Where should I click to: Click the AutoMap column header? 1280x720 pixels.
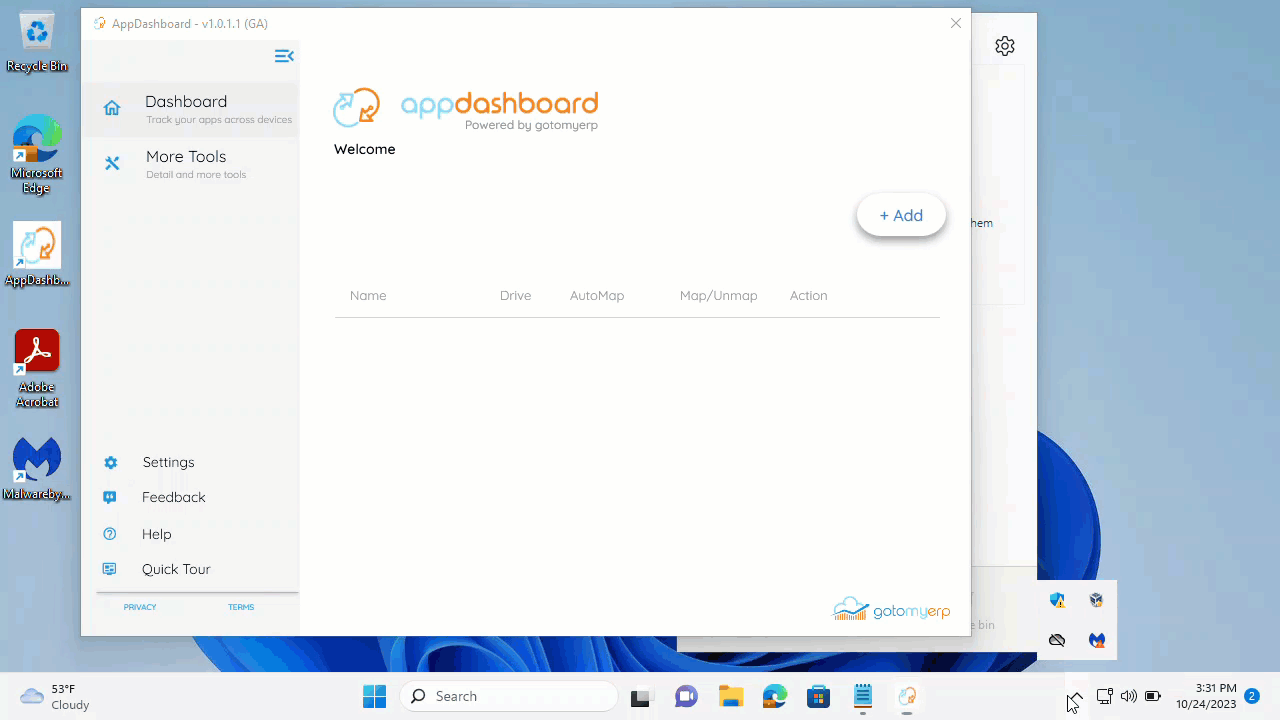coord(597,296)
